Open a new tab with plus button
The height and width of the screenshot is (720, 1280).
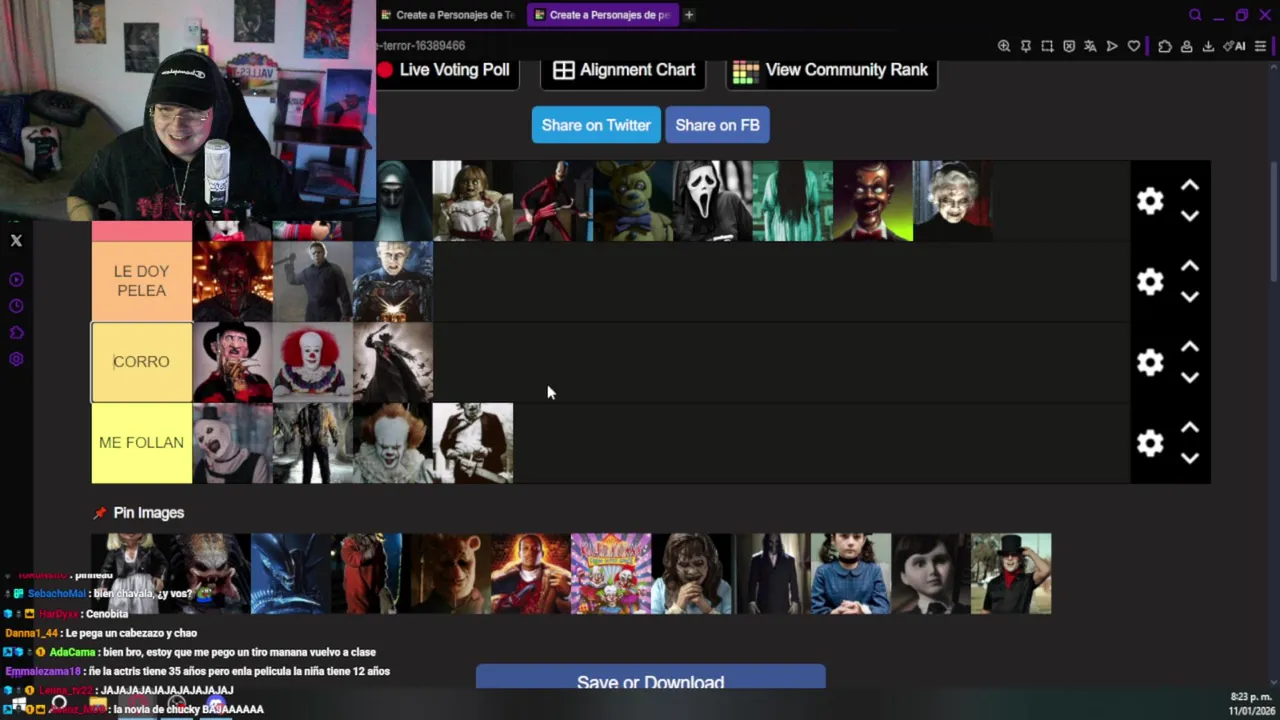(689, 15)
